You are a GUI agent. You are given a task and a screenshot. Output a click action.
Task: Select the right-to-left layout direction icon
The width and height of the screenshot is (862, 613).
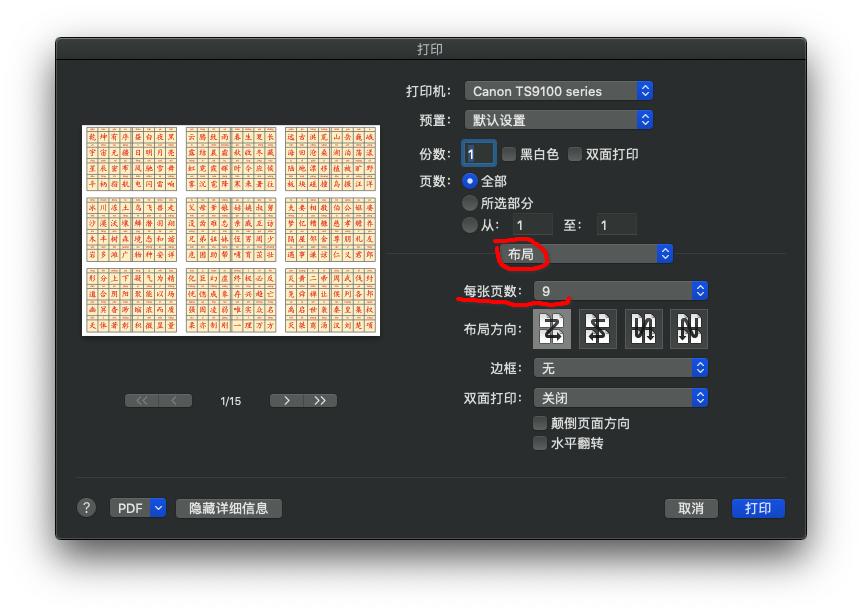tap(596, 329)
